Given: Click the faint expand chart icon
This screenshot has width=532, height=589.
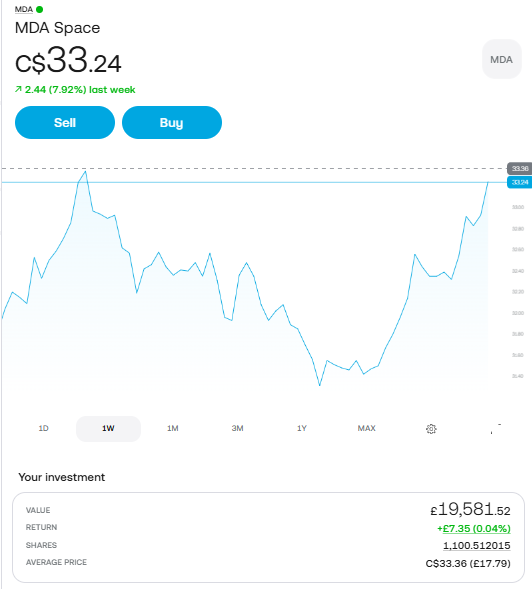Looking at the screenshot, I should tap(496, 429).
